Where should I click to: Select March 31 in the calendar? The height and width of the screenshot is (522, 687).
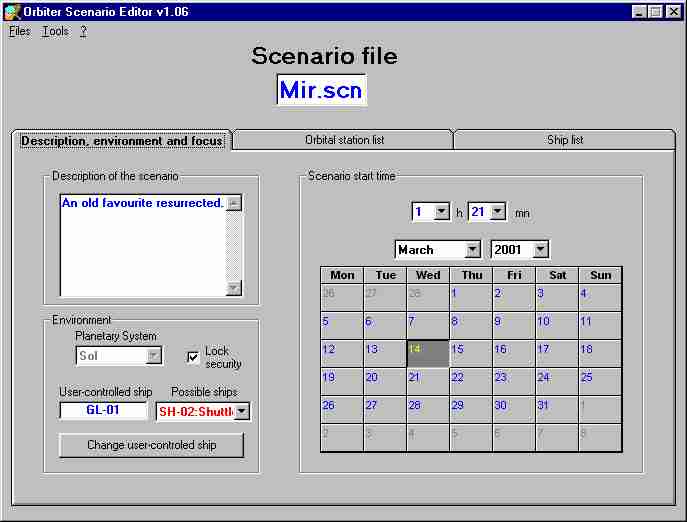(x=557, y=409)
